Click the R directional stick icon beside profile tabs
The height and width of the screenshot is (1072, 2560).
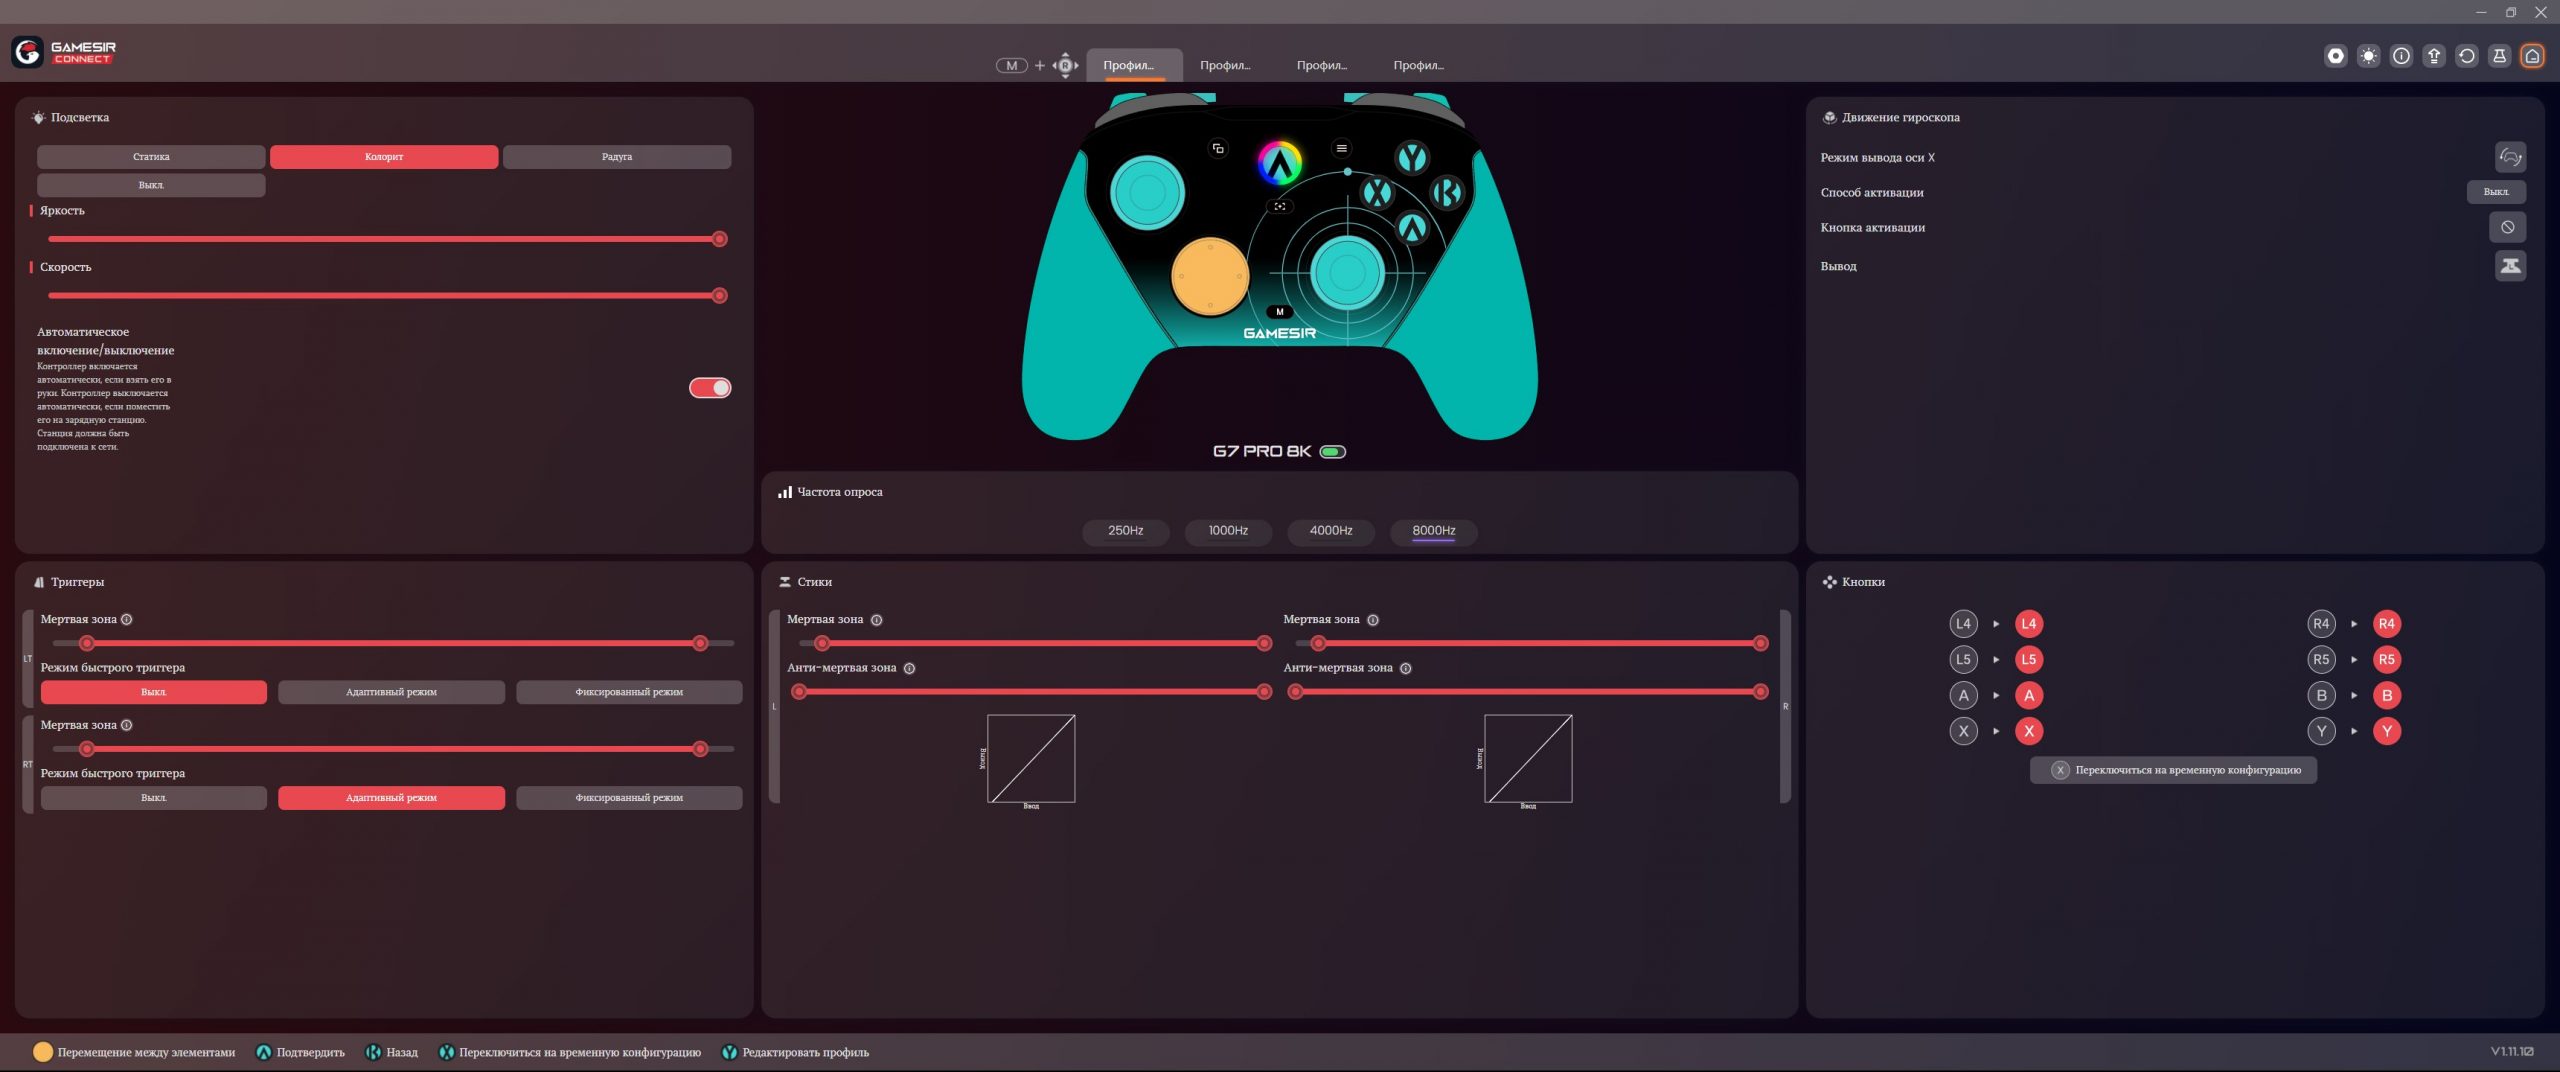pos(1065,65)
